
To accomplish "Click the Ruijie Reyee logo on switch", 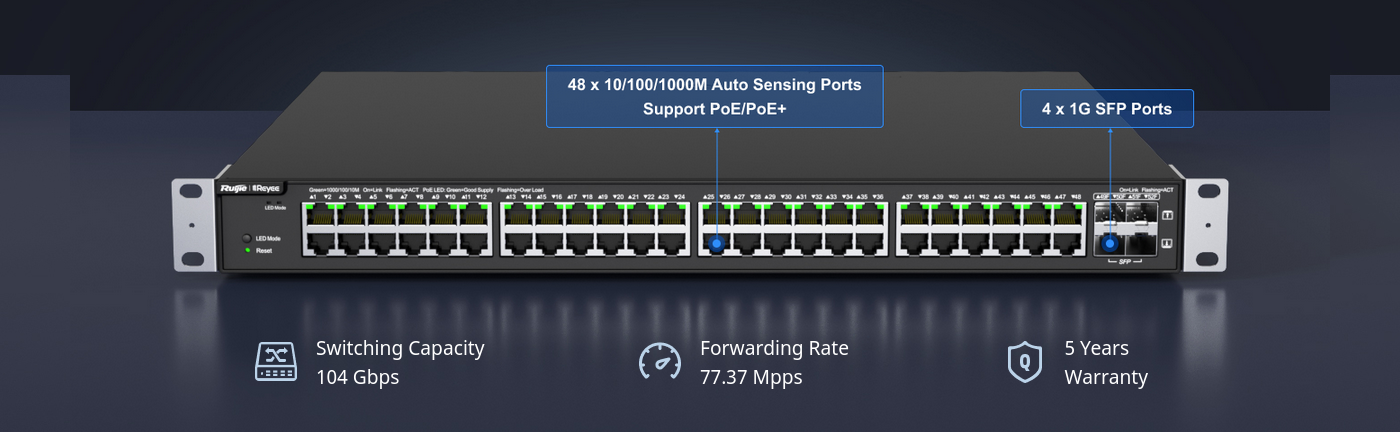I will pos(254,187).
